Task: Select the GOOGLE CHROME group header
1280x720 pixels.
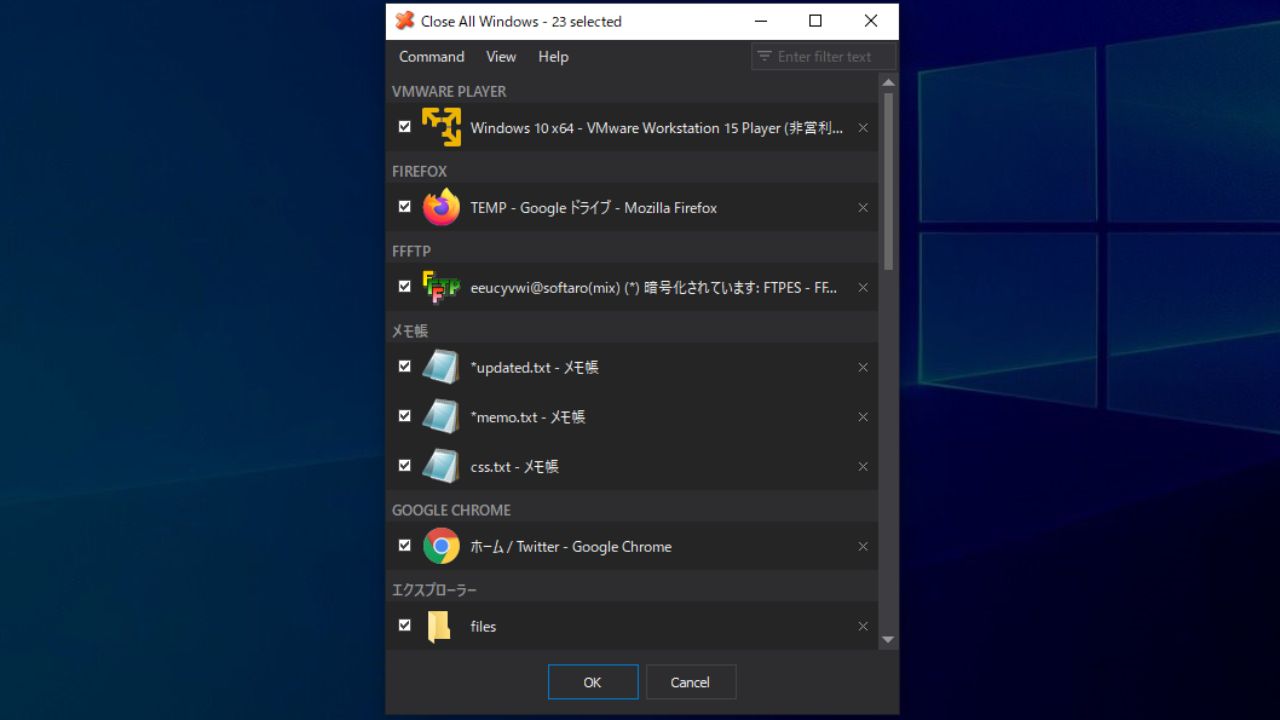Action: [x=451, y=510]
